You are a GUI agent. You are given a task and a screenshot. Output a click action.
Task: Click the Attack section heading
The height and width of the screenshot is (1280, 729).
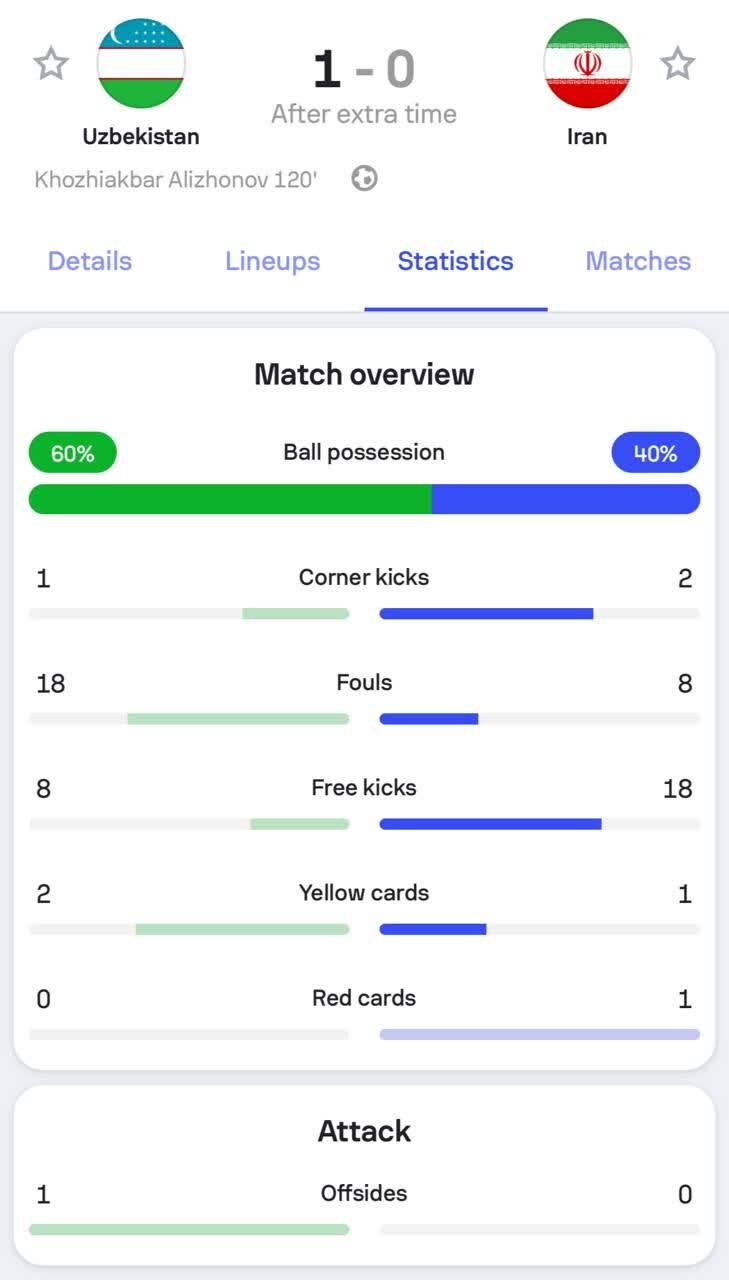coord(364,1131)
